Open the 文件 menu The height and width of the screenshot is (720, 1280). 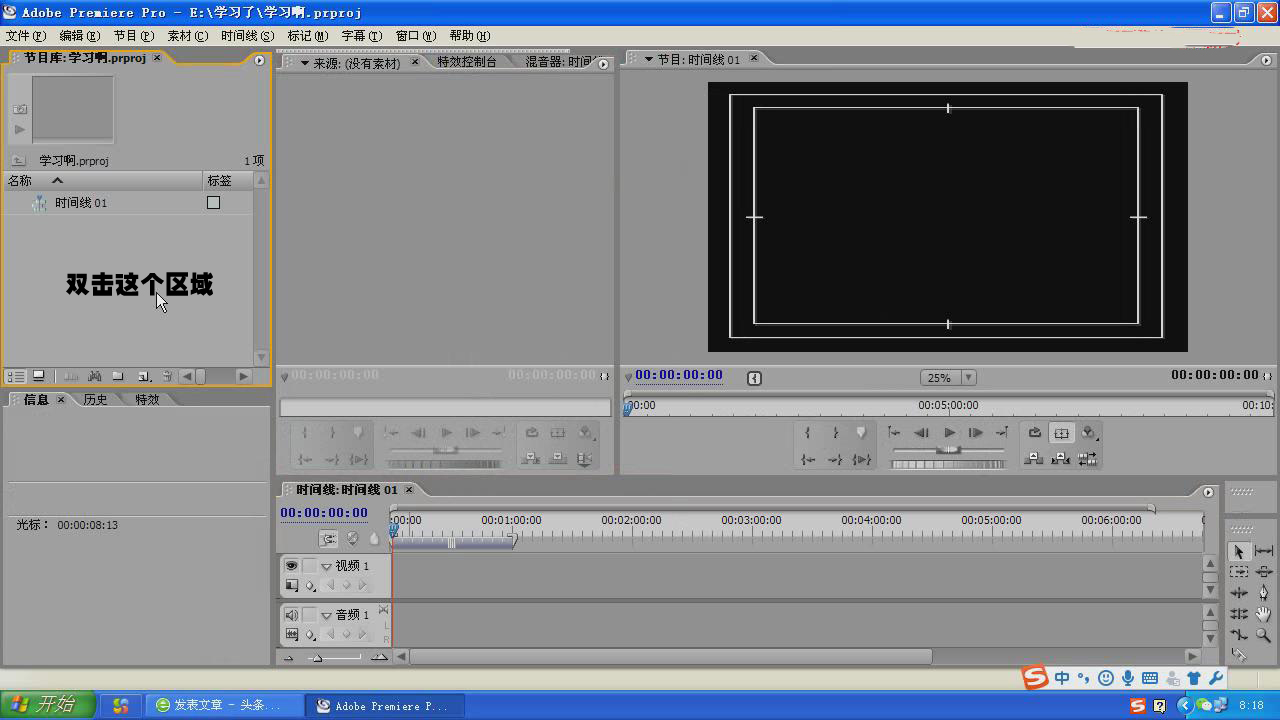tap(25, 35)
